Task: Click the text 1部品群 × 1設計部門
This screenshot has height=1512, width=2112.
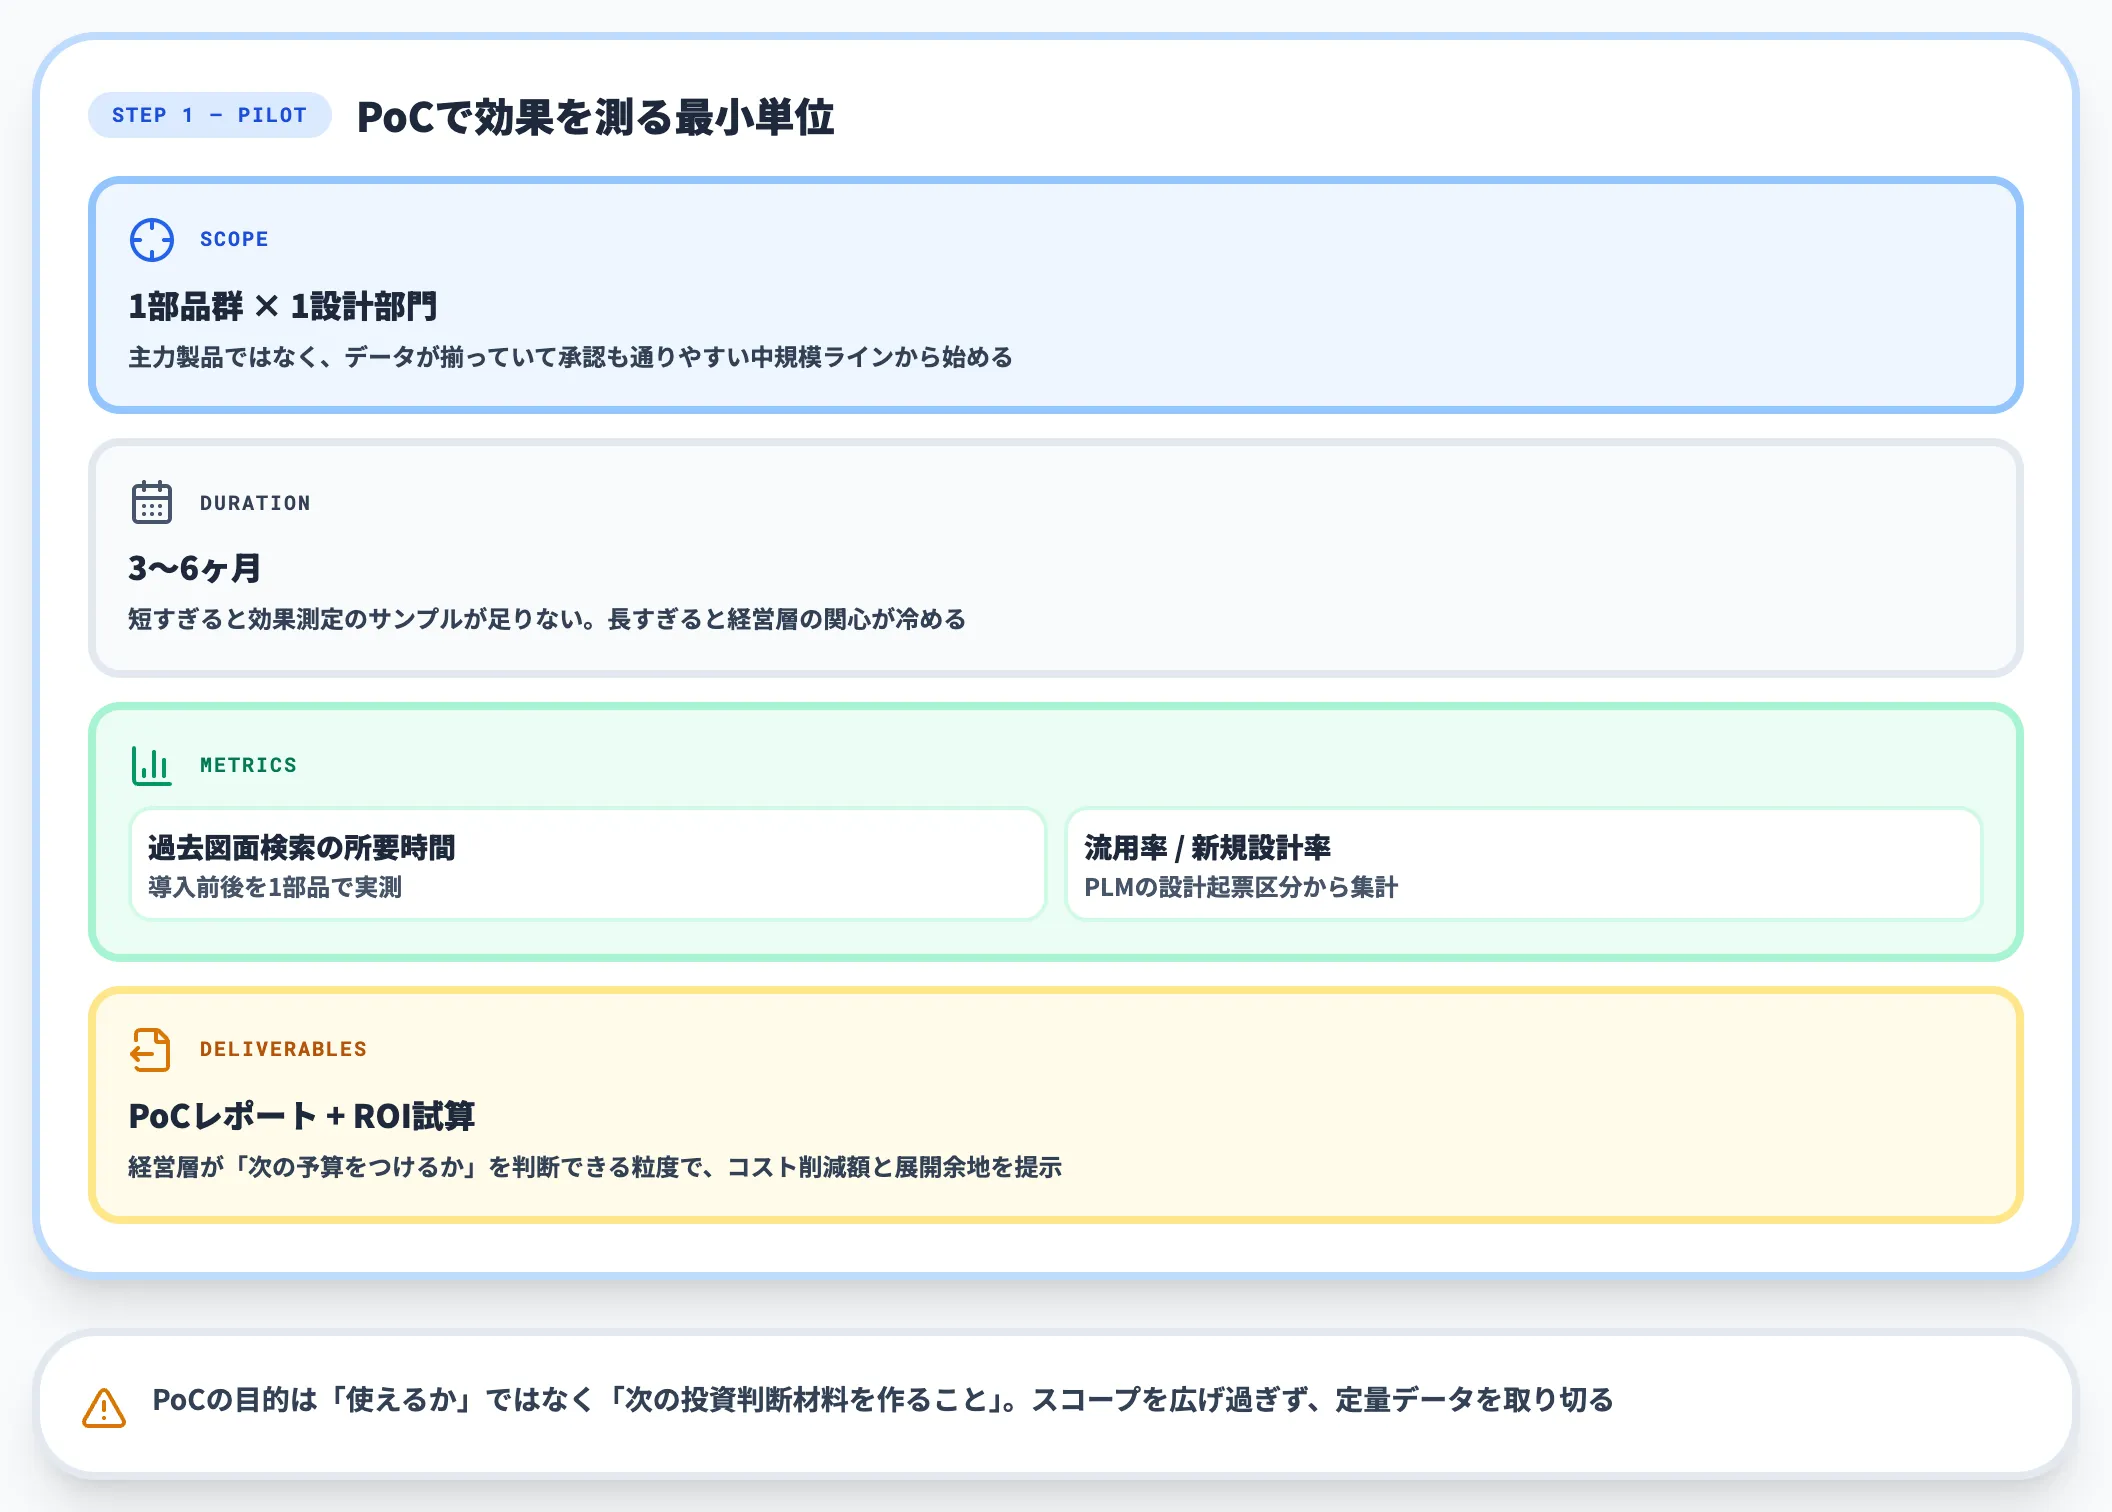Action: click(x=283, y=306)
